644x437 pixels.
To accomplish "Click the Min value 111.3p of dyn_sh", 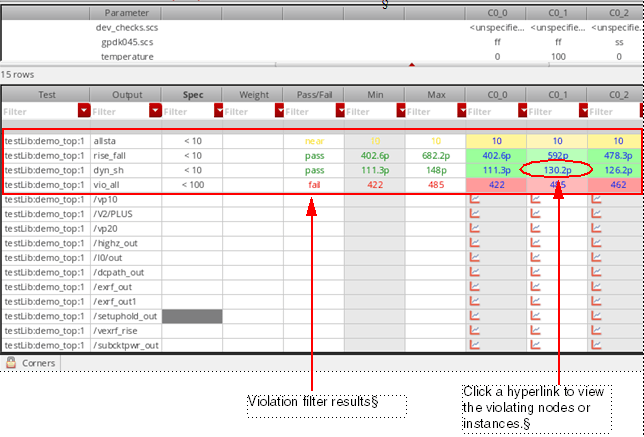I will 375,170.
